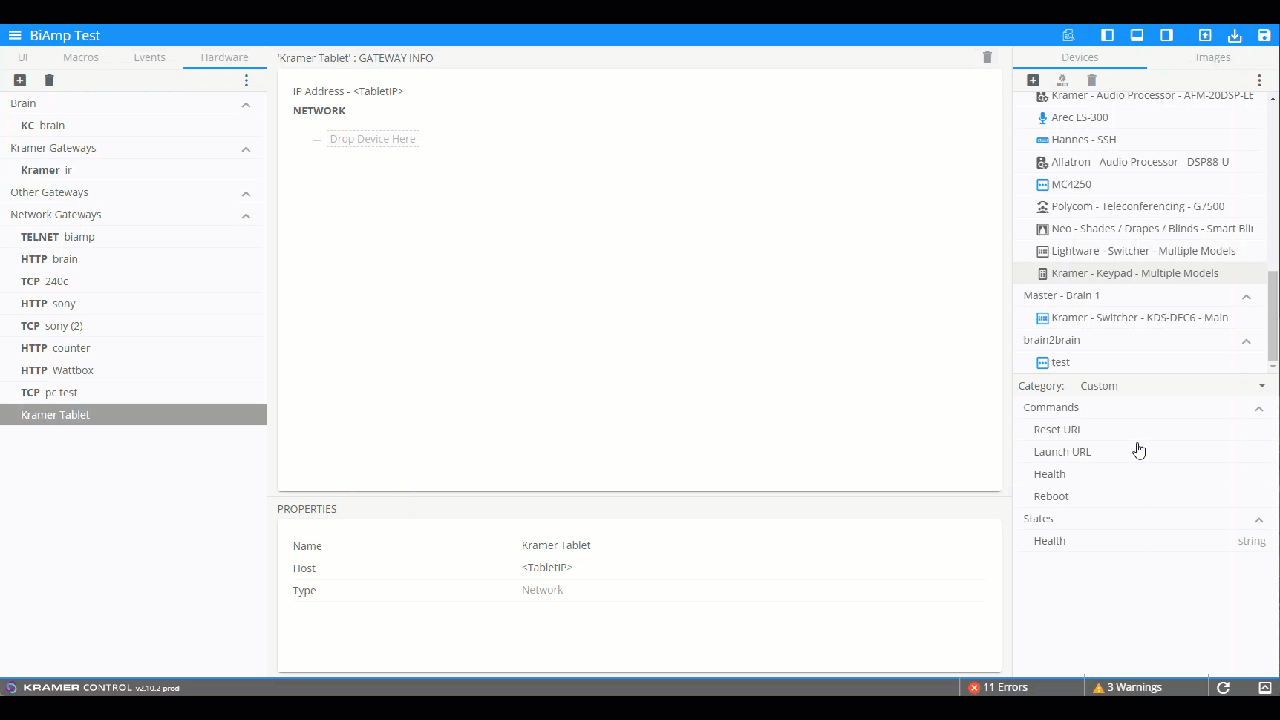Select the Neo Shades / Drapes / Blinds device

[x=1140, y=229]
